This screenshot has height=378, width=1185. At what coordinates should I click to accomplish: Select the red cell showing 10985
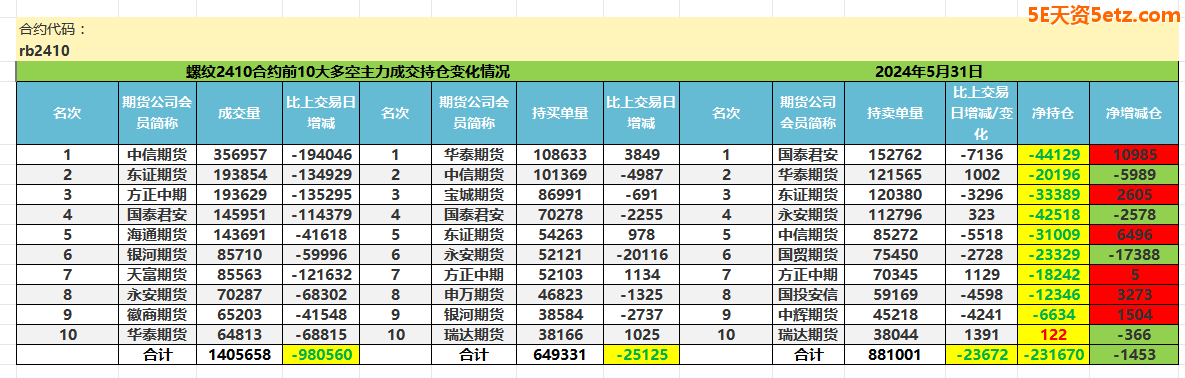coord(1134,154)
